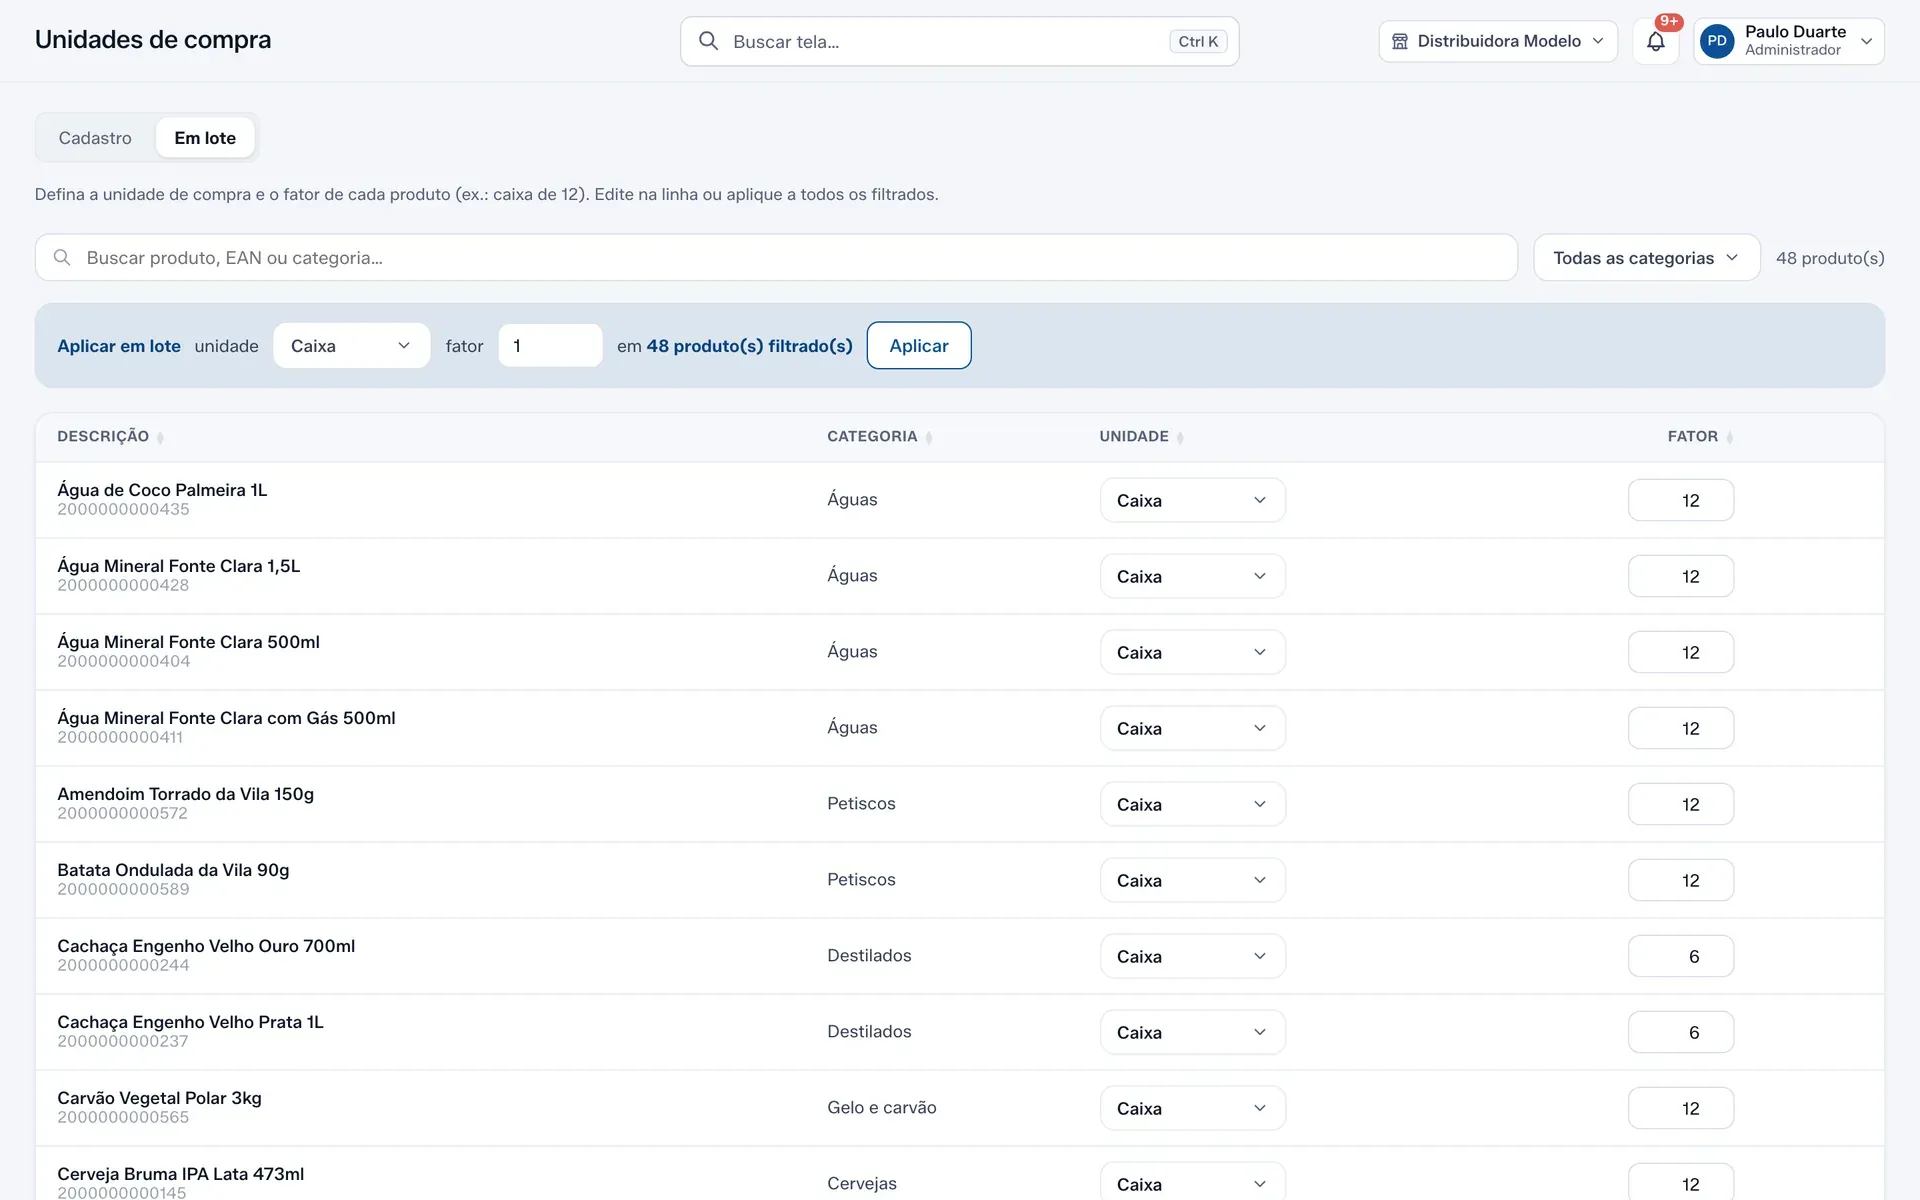Screen dimensions: 1920x1200
Task: Open batch unidade Caixa dropdown
Action: pyautogui.click(x=351, y=346)
